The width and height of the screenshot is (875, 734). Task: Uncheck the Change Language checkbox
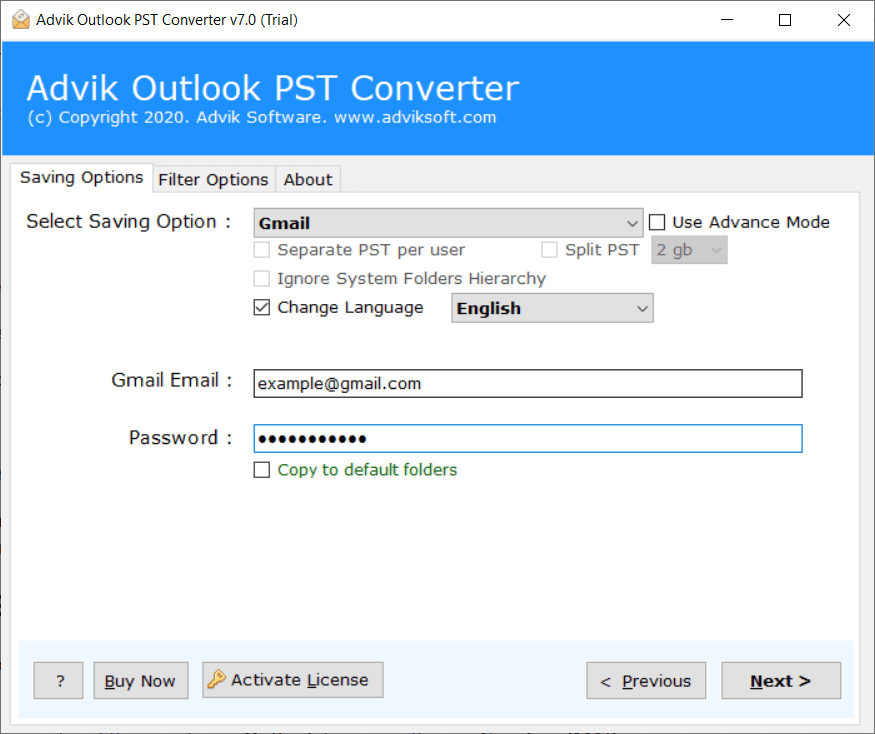262,307
